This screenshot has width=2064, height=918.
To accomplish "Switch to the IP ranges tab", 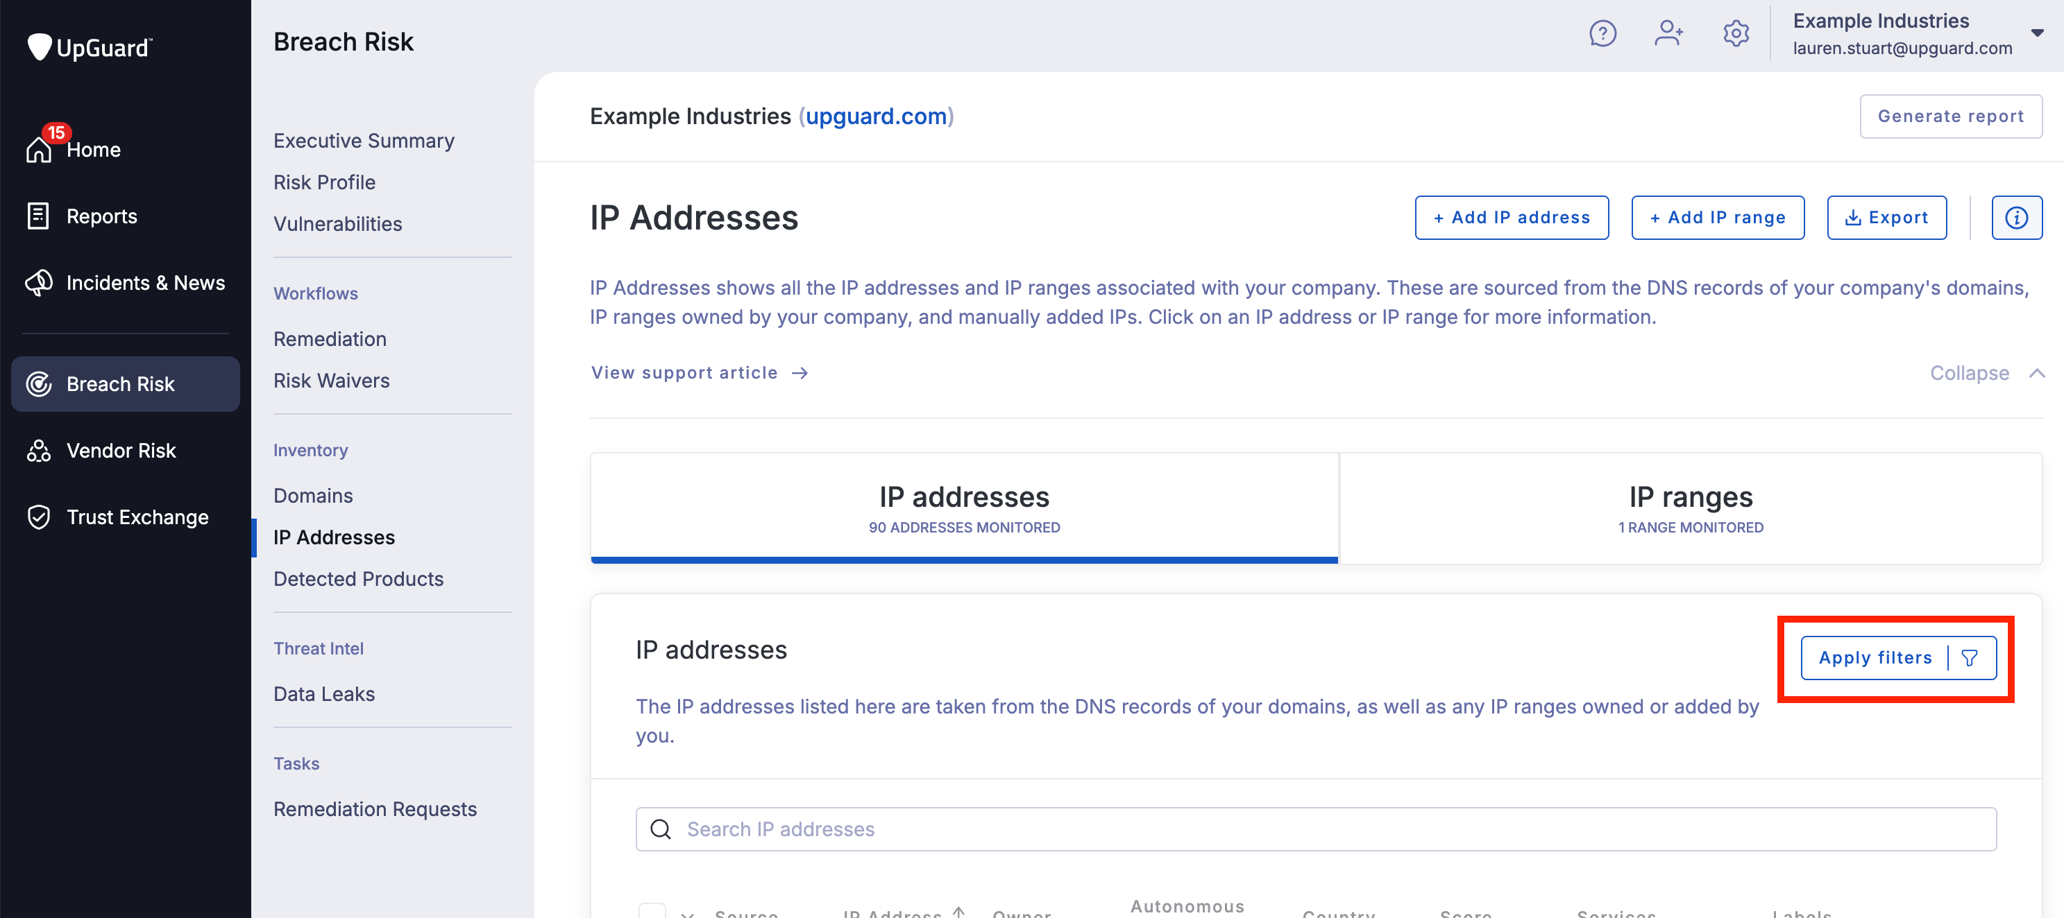I will coord(1690,508).
